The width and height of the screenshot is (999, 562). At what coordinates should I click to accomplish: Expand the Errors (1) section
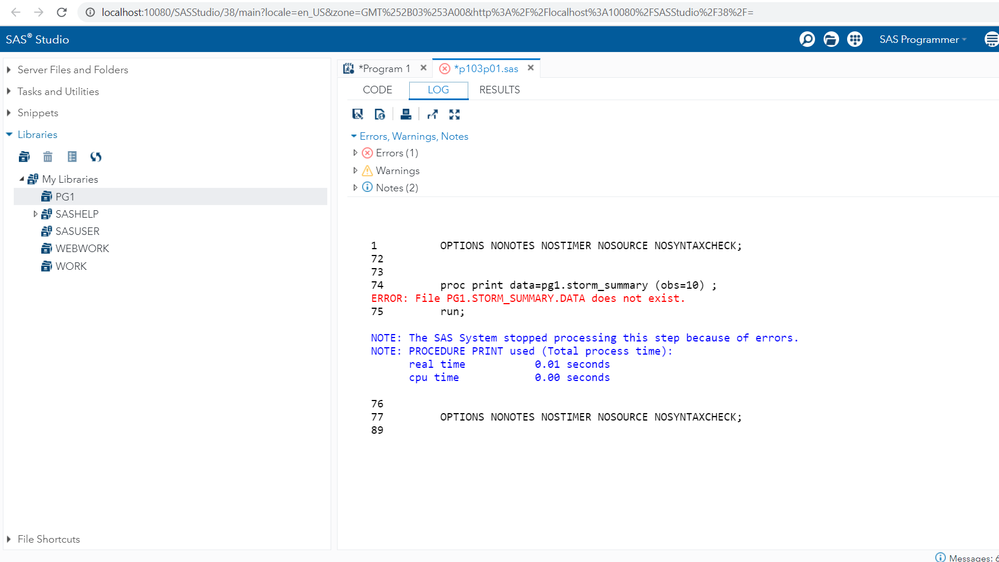pyautogui.click(x=356, y=153)
